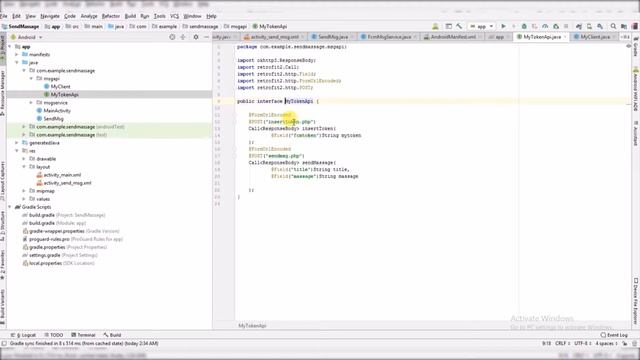Open the VCS menu

coord(174,16)
